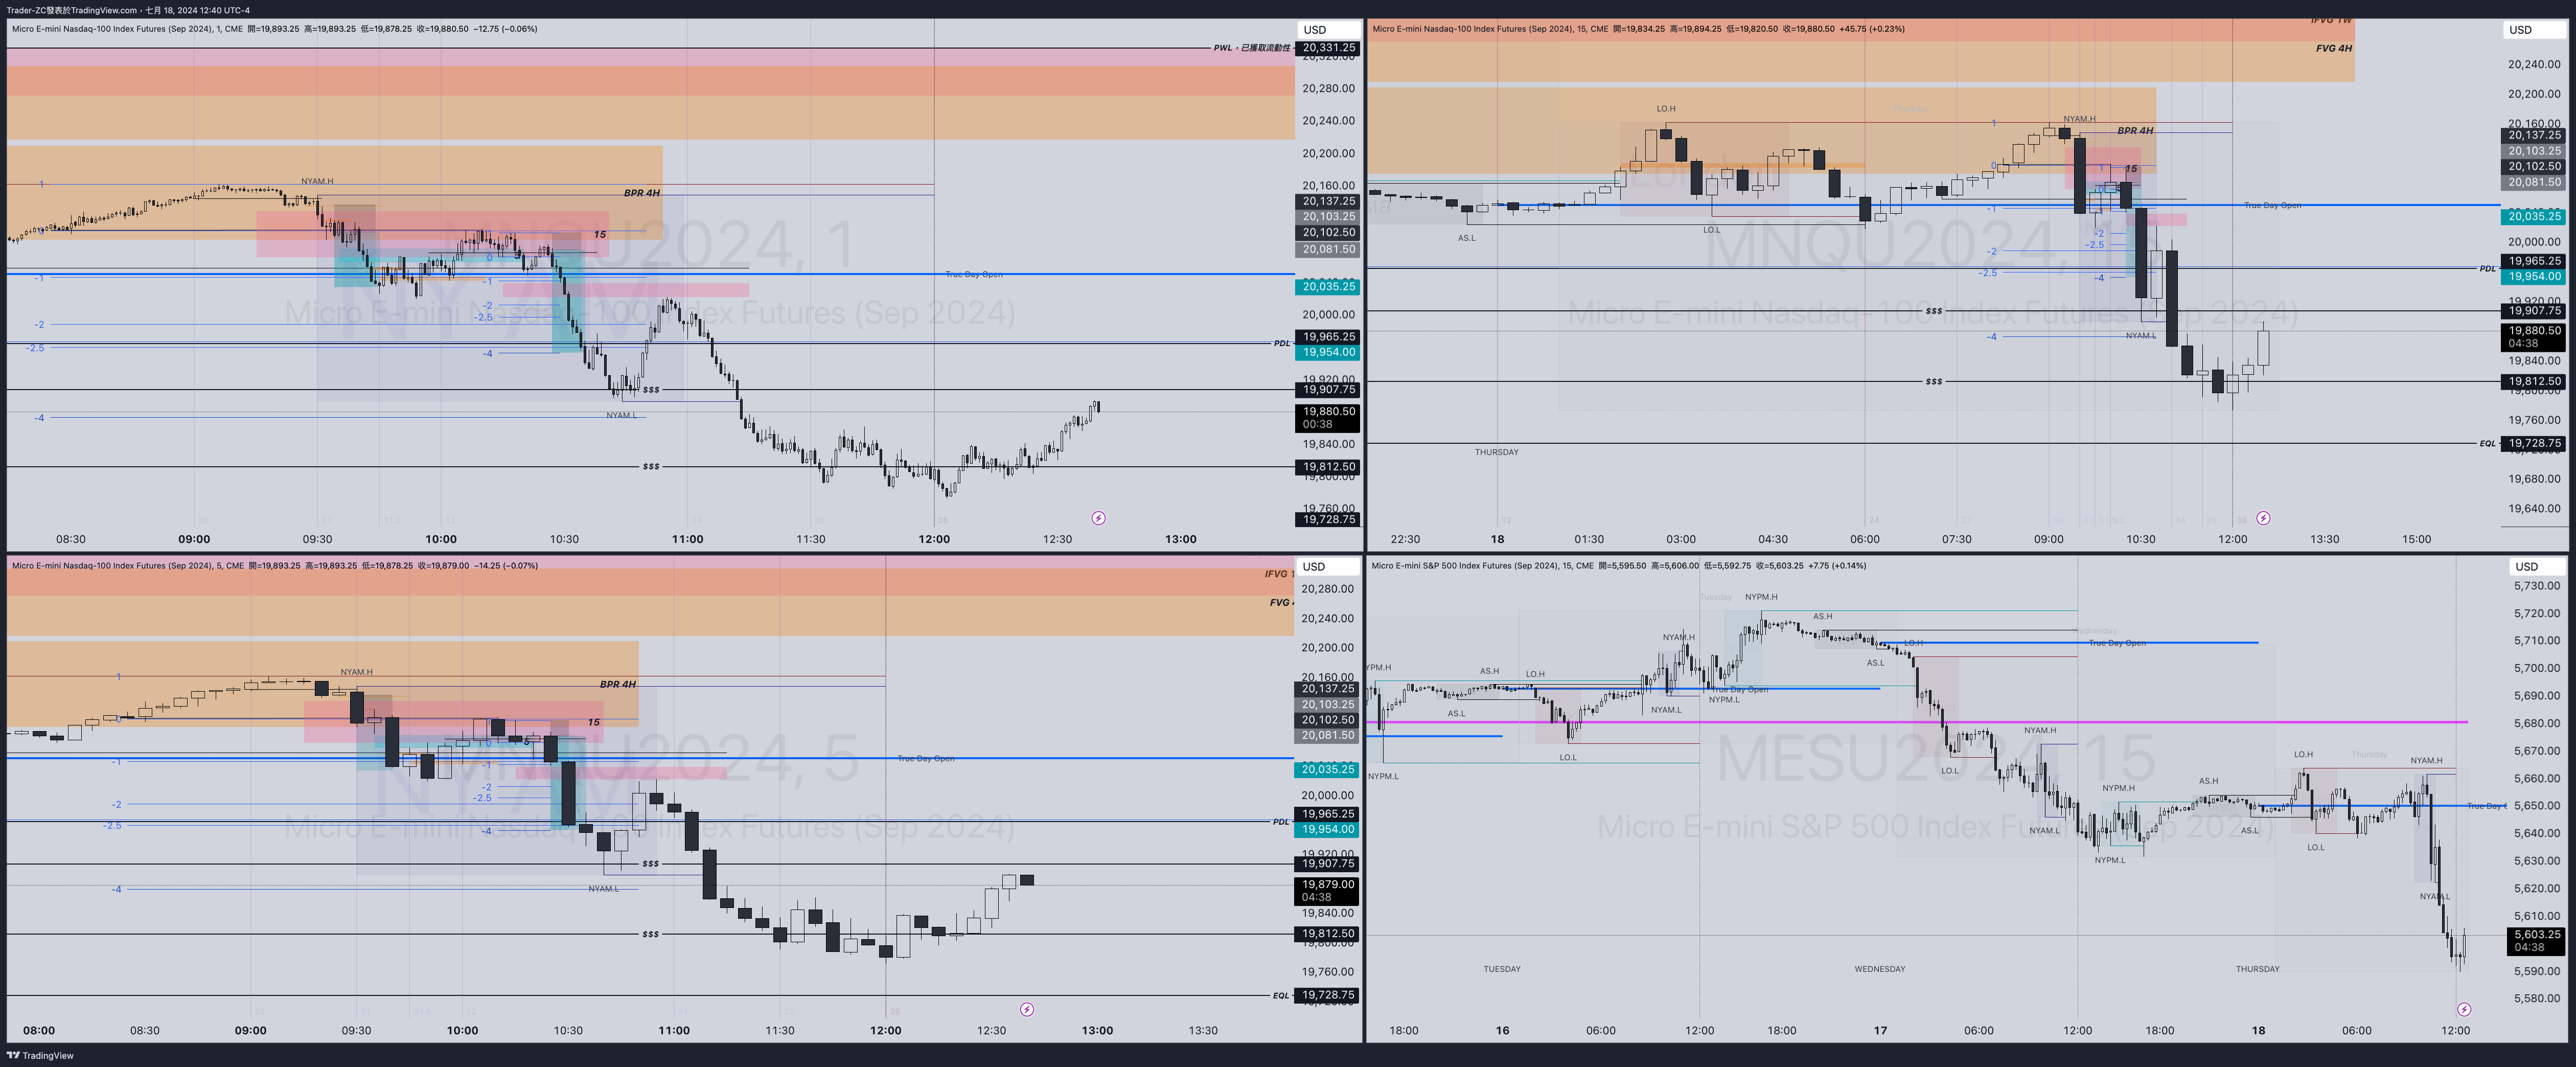
Task: Click the lightning event icon in S&P 500 chart
Action: (2464, 1010)
